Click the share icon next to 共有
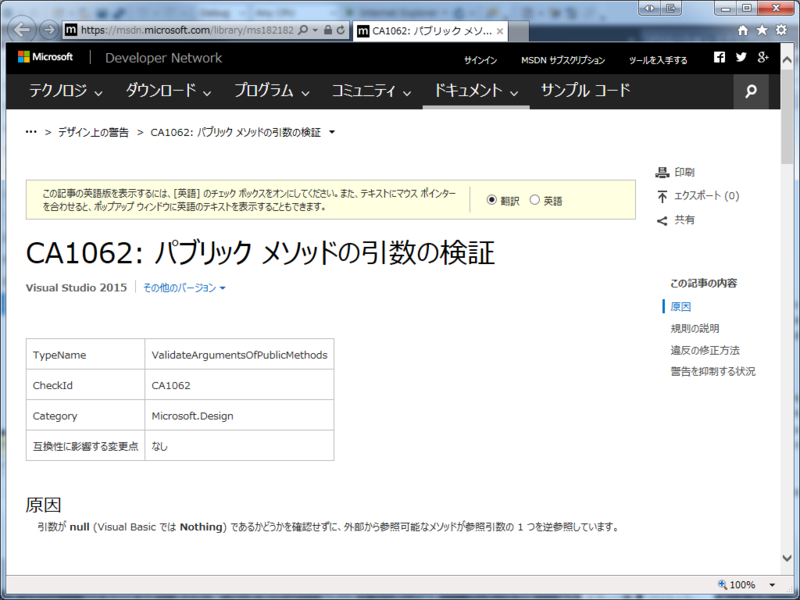 click(662, 221)
